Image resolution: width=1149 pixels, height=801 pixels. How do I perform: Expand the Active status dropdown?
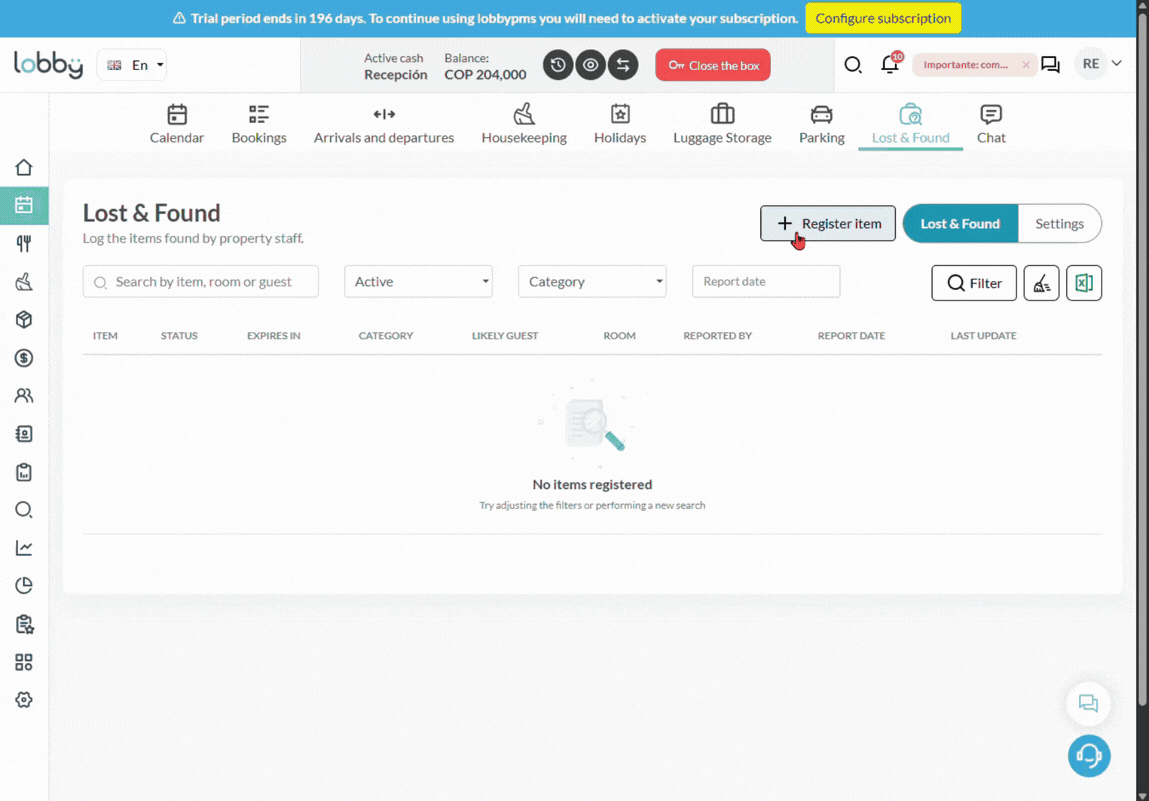(418, 281)
